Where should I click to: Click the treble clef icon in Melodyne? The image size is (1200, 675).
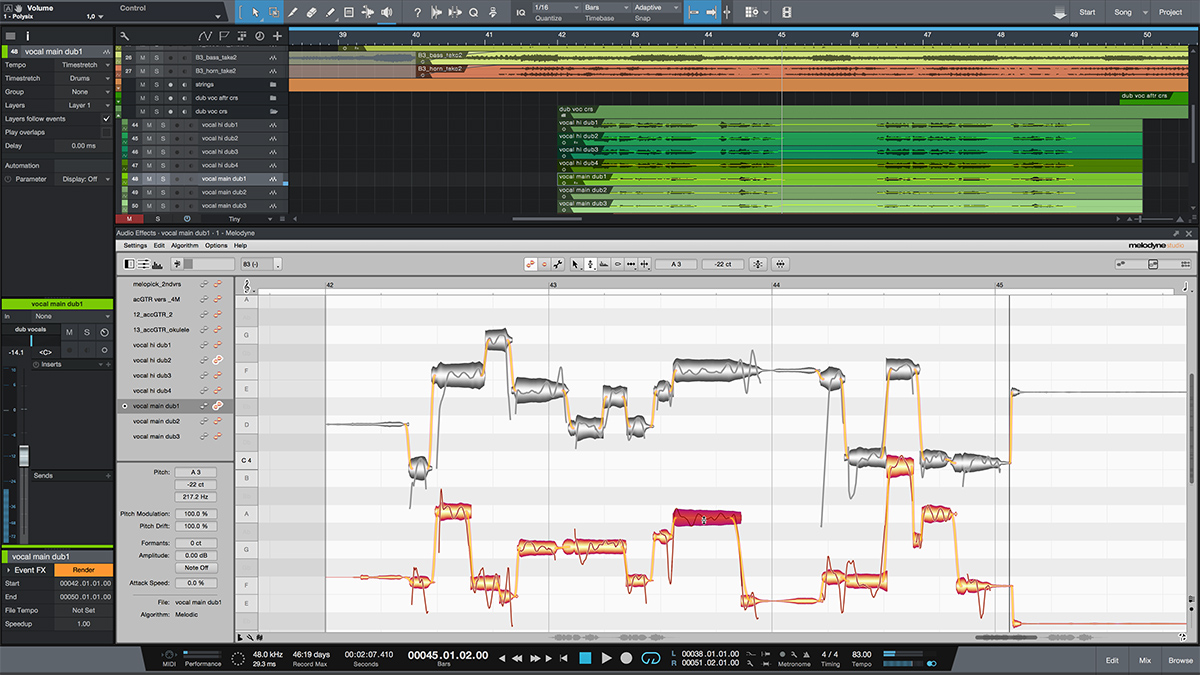pos(247,286)
